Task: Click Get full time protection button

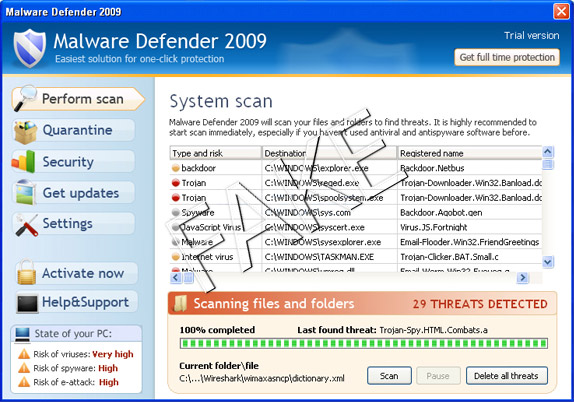Action: point(507,57)
